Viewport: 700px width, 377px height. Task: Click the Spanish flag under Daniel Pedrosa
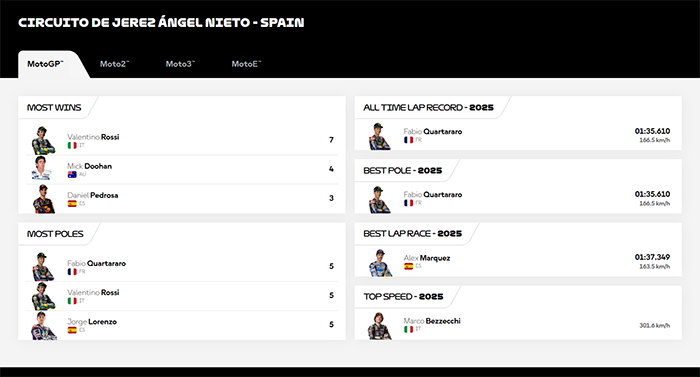[x=72, y=204]
